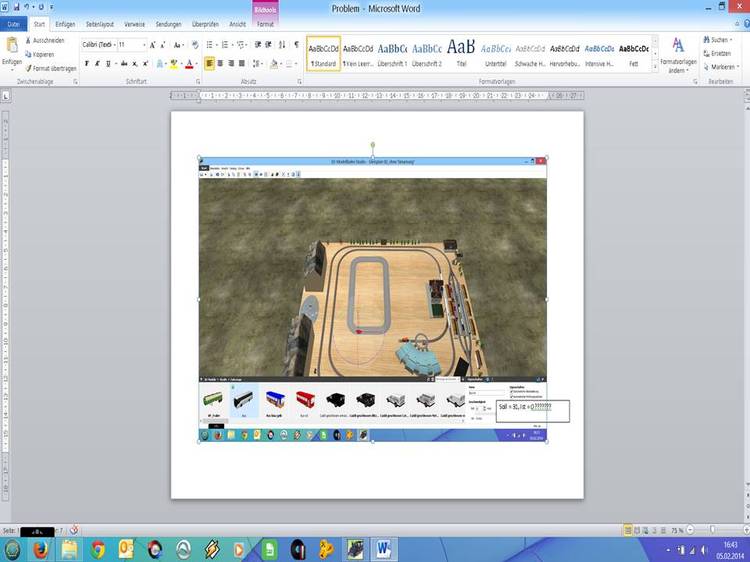
Task: Click Suchen find button
Action: tap(718, 40)
